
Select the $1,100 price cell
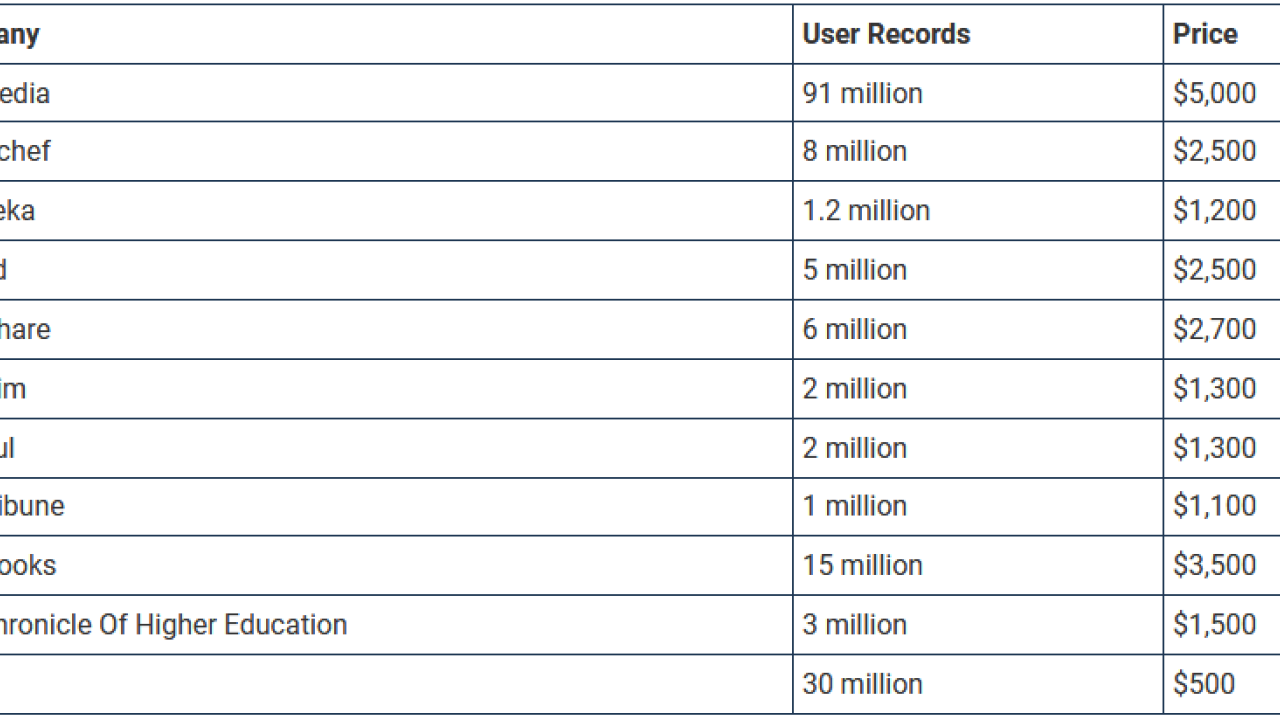tap(1214, 506)
